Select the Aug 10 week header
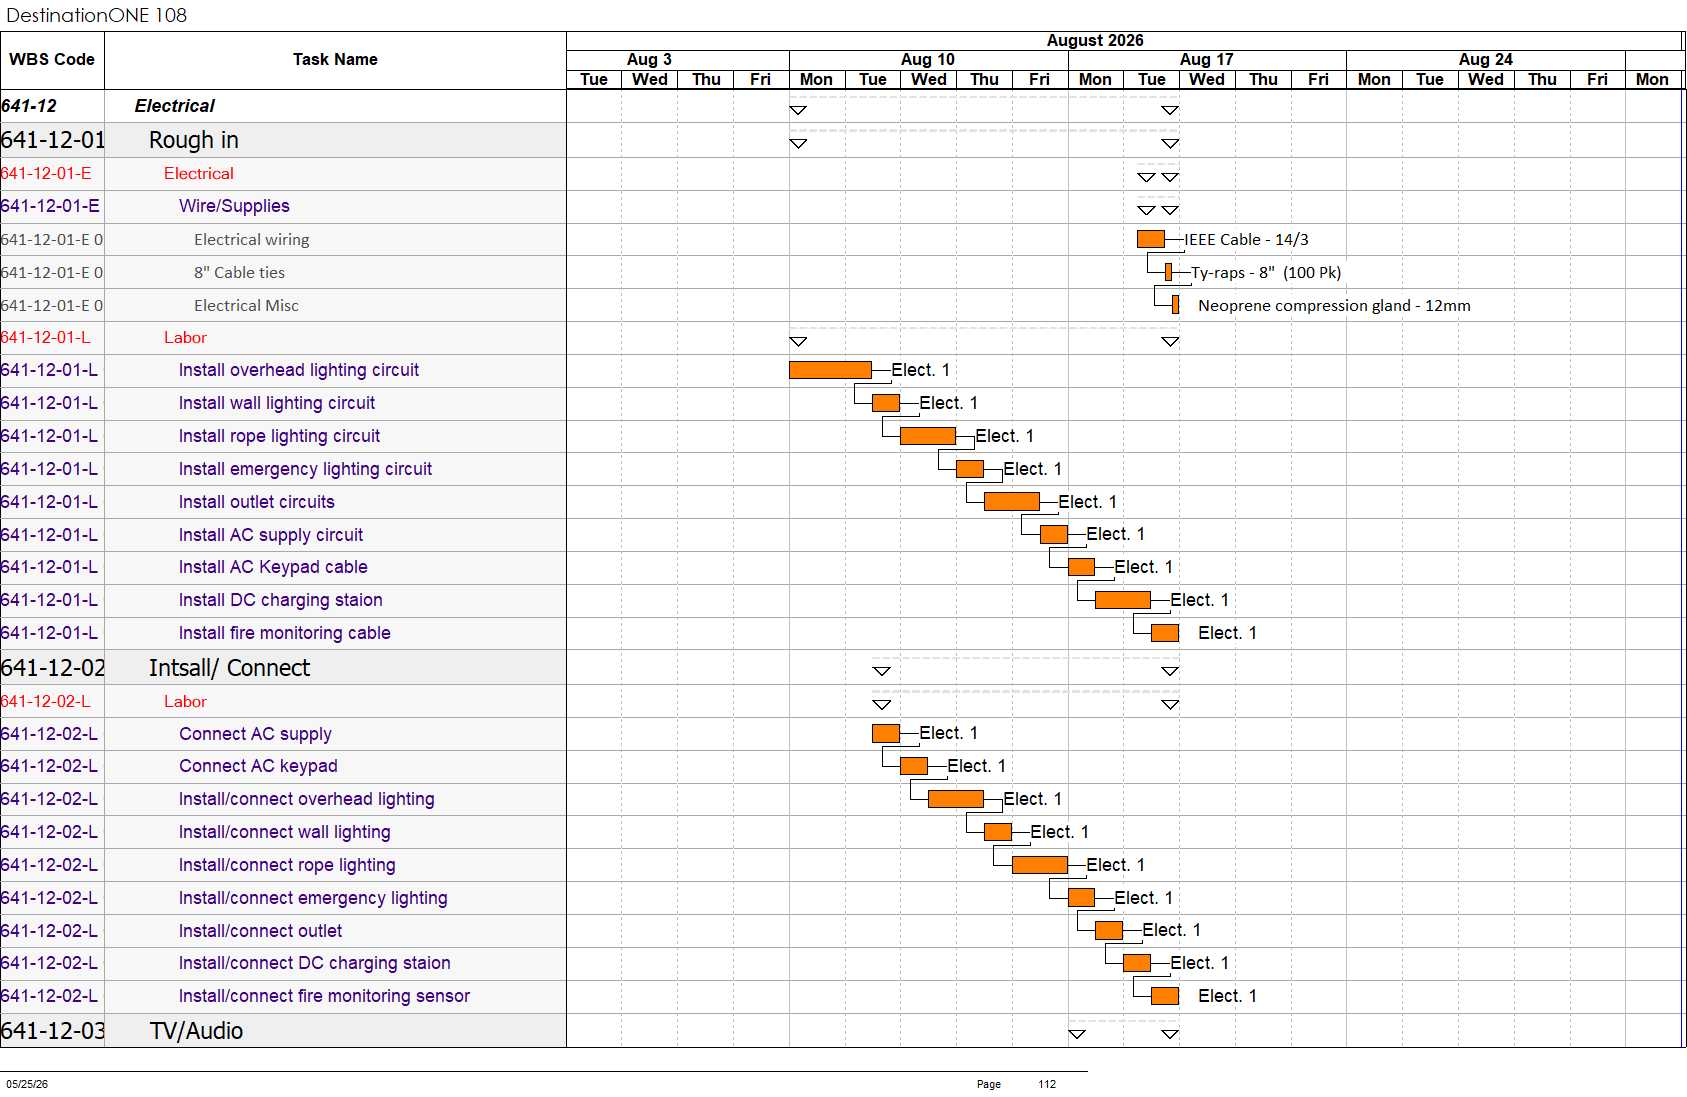Image resolution: width=1687 pixels, height=1097 pixels. click(928, 60)
